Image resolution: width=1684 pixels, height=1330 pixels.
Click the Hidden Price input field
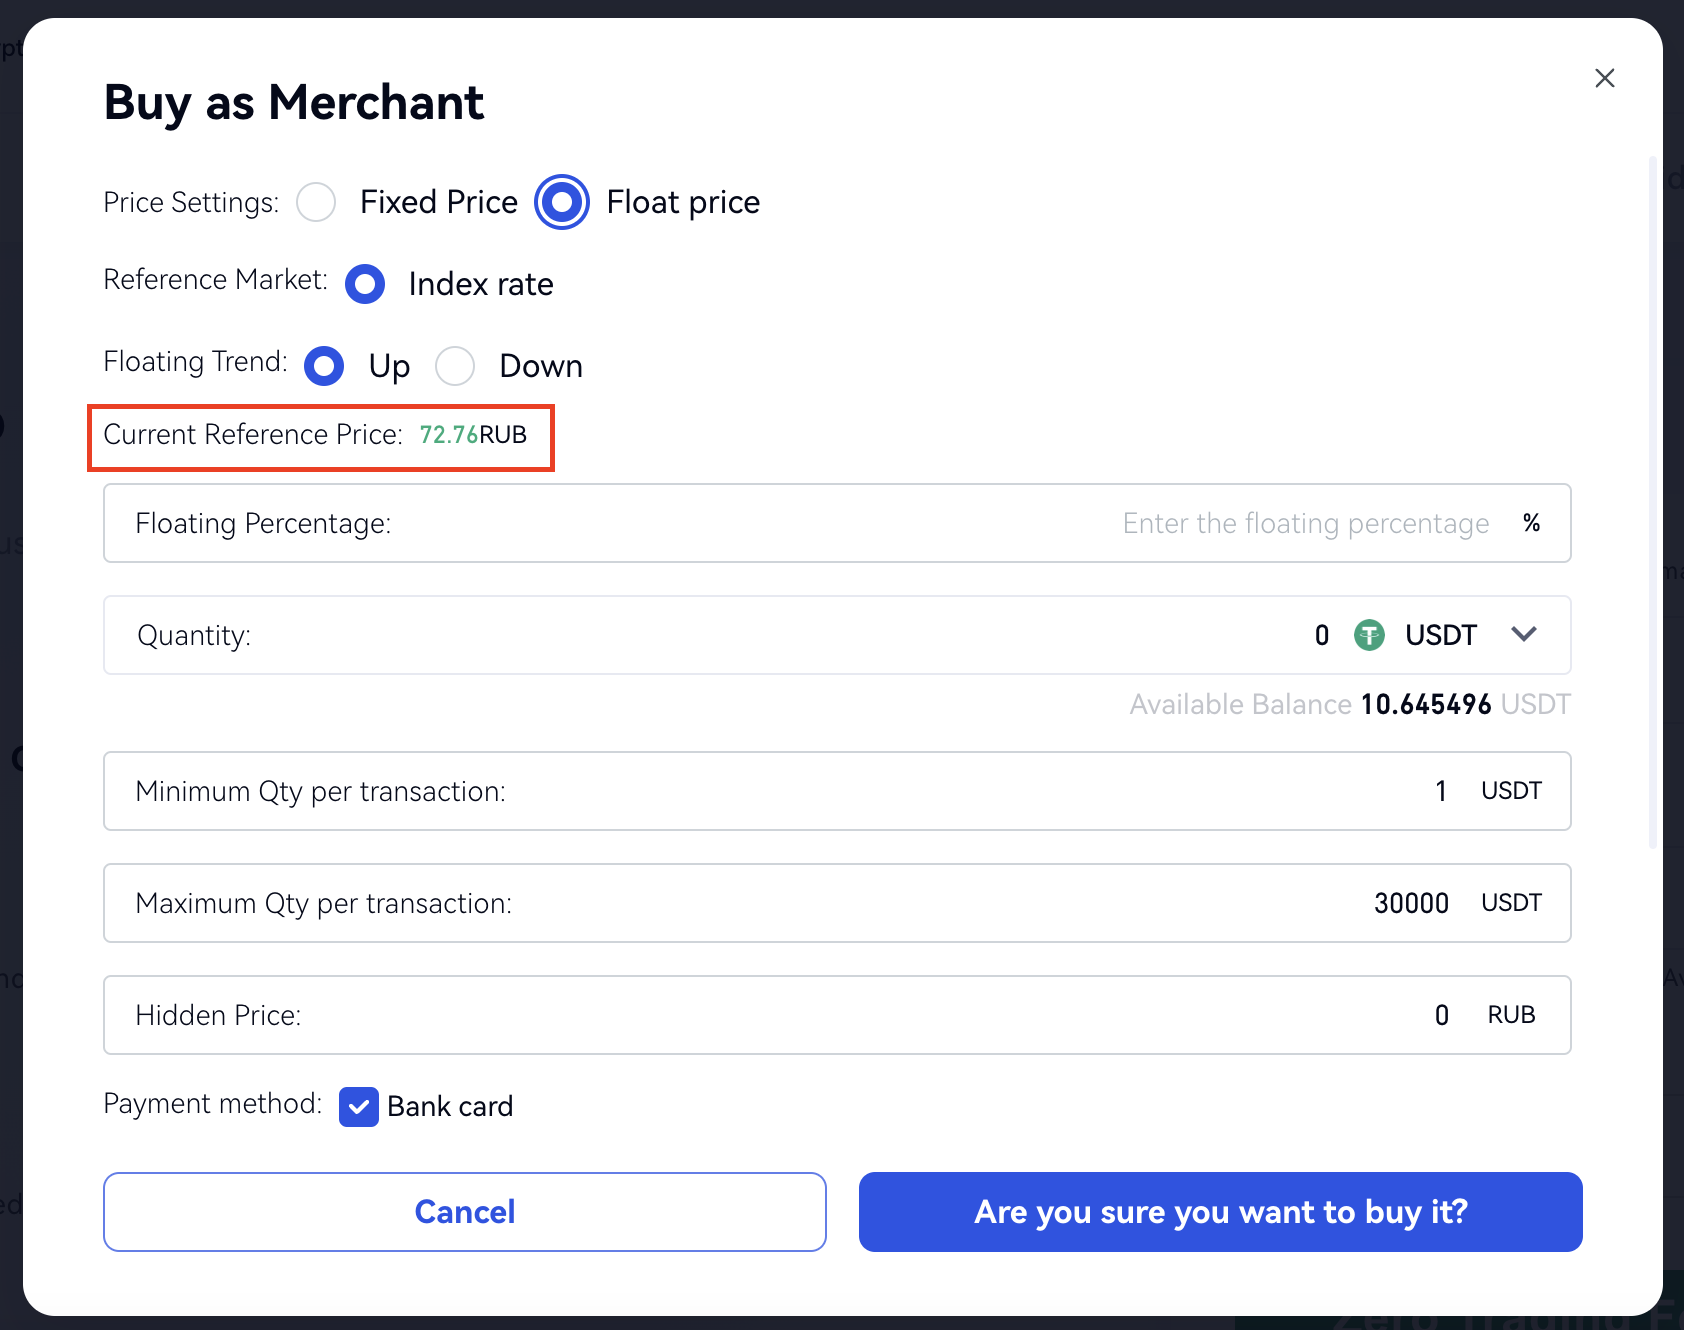click(1300, 1015)
